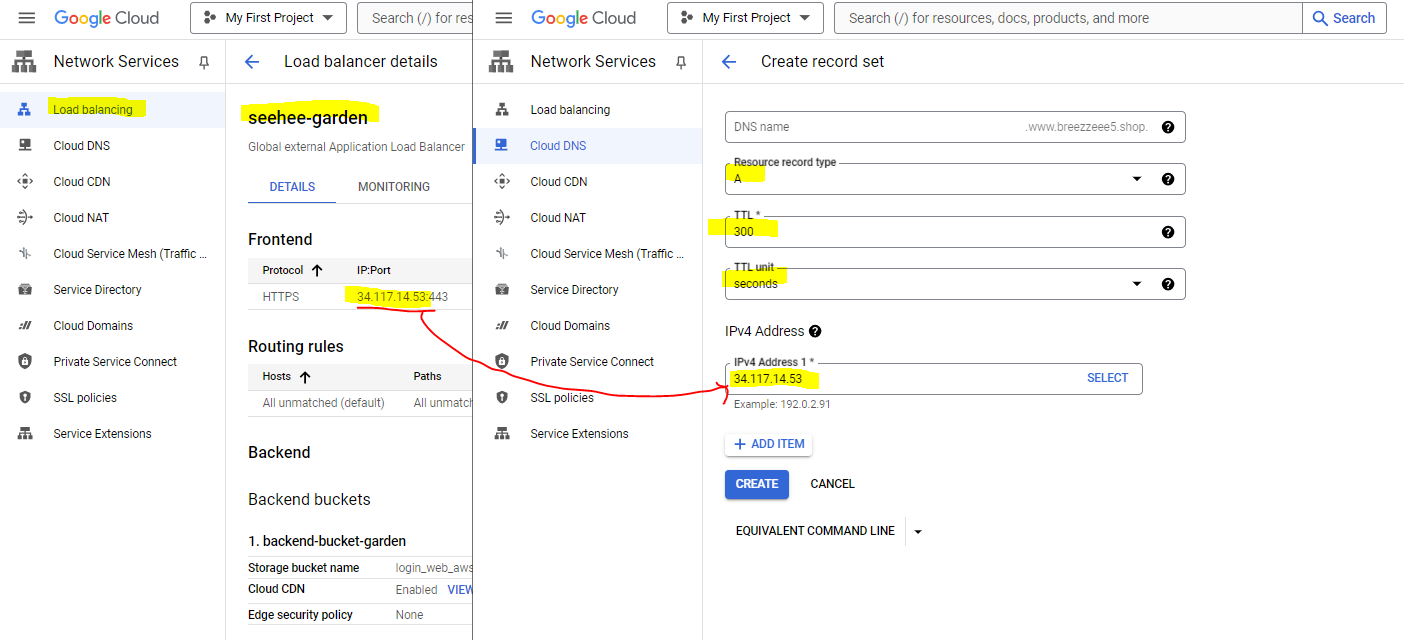This screenshot has height=640, width=1404.
Task: Open DNS name help icon
Action: pyautogui.click(x=1167, y=127)
